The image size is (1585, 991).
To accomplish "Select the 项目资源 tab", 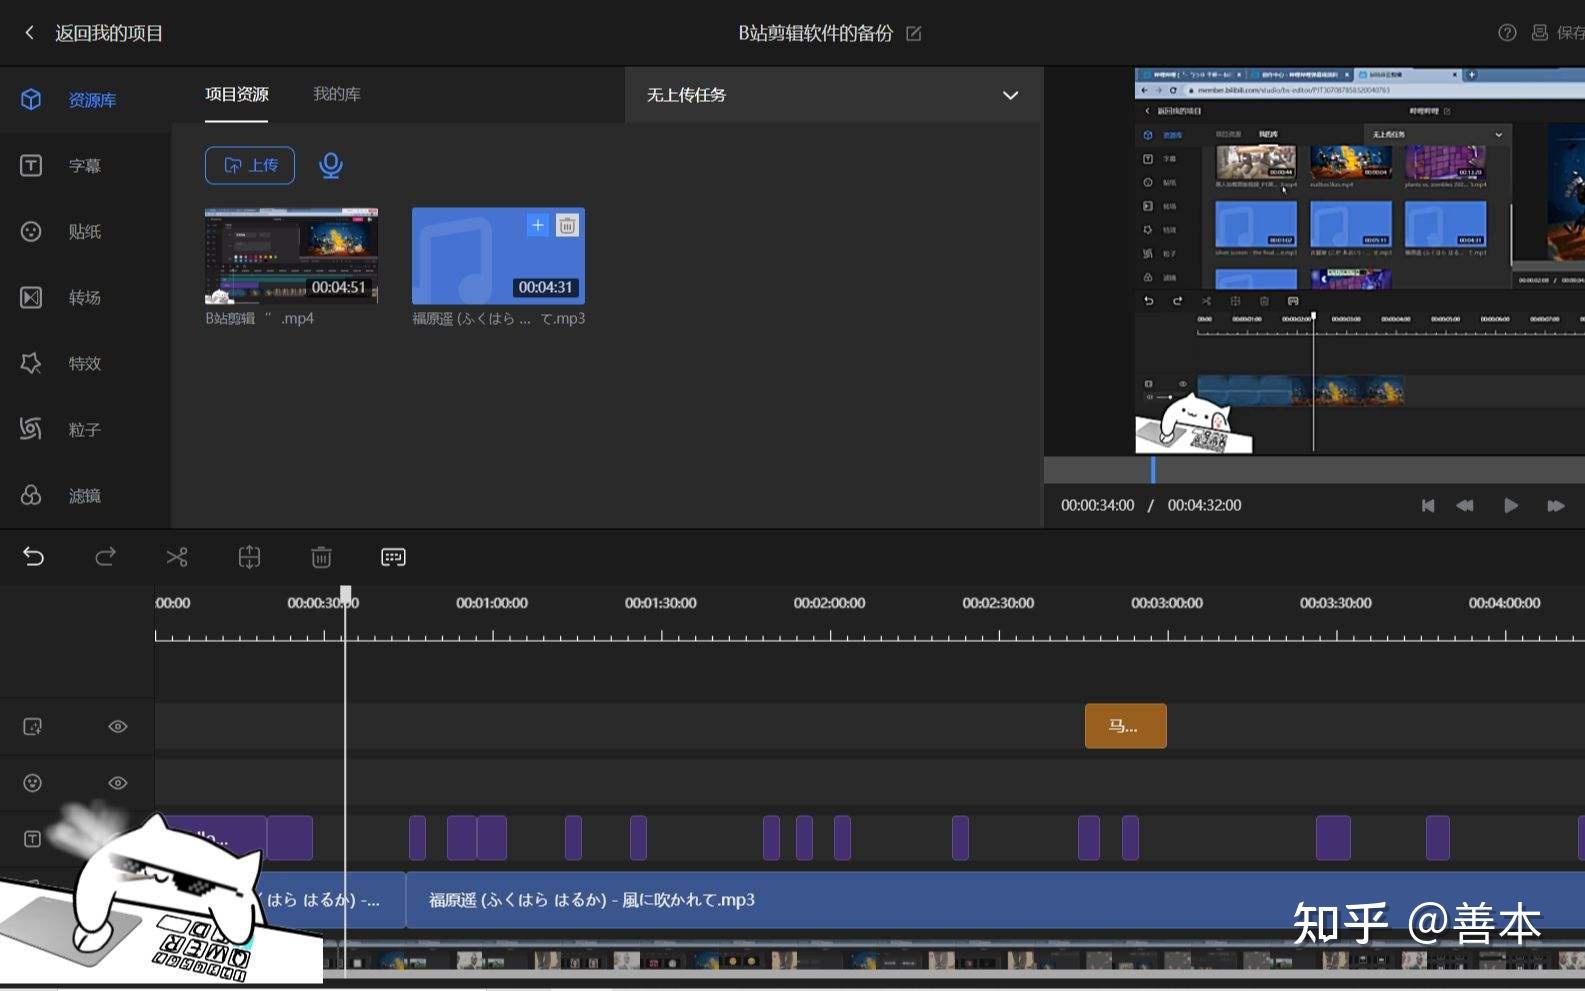I will coord(236,94).
